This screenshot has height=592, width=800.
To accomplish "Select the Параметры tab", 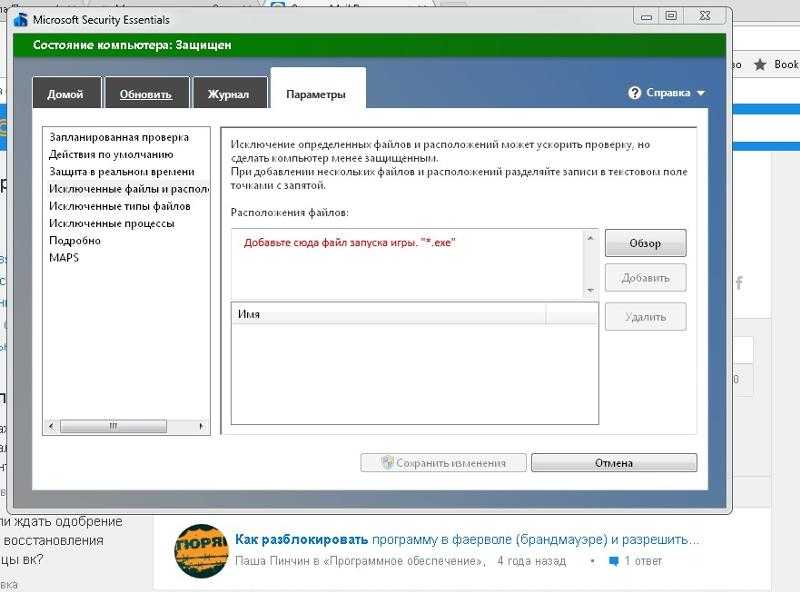I will click(x=317, y=90).
